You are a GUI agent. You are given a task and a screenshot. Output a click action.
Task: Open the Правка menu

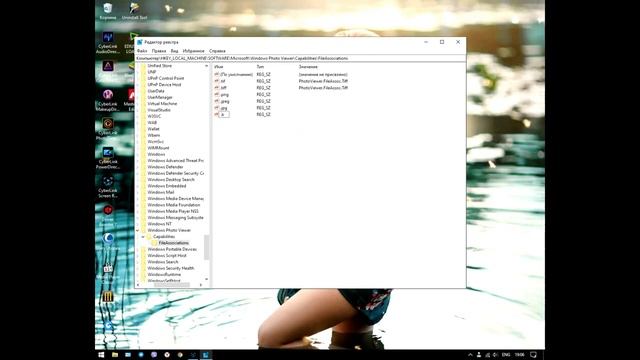coord(159,51)
